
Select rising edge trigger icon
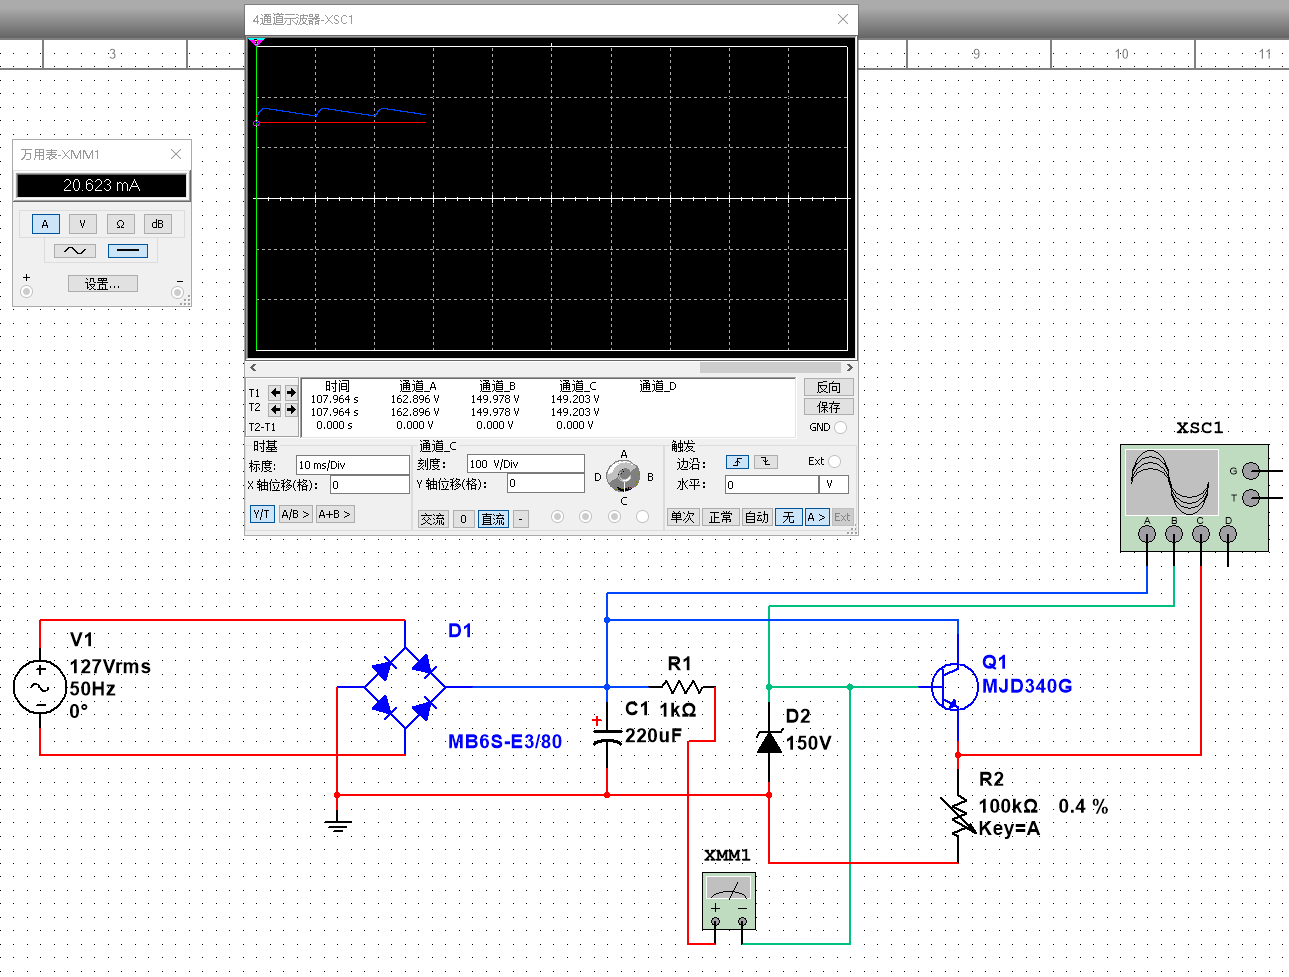click(x=737, y=462)
